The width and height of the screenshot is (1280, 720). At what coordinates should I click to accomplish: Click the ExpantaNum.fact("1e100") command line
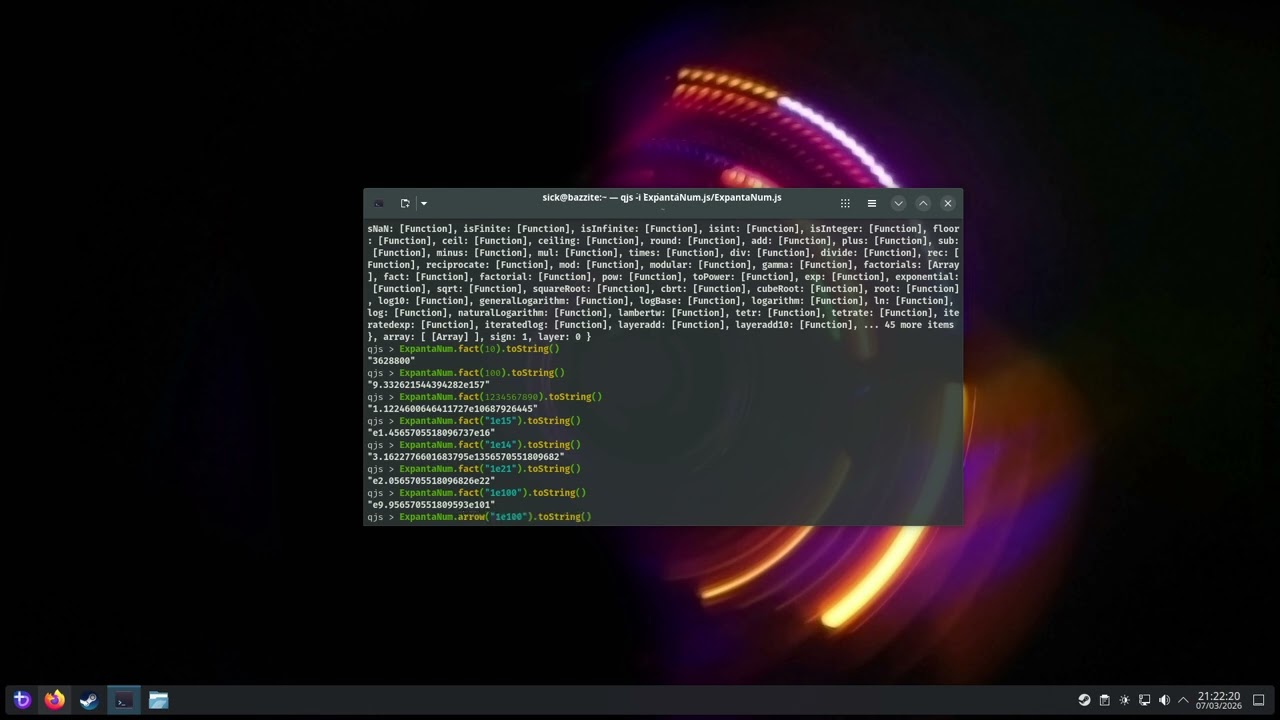[x=476, y=493]
